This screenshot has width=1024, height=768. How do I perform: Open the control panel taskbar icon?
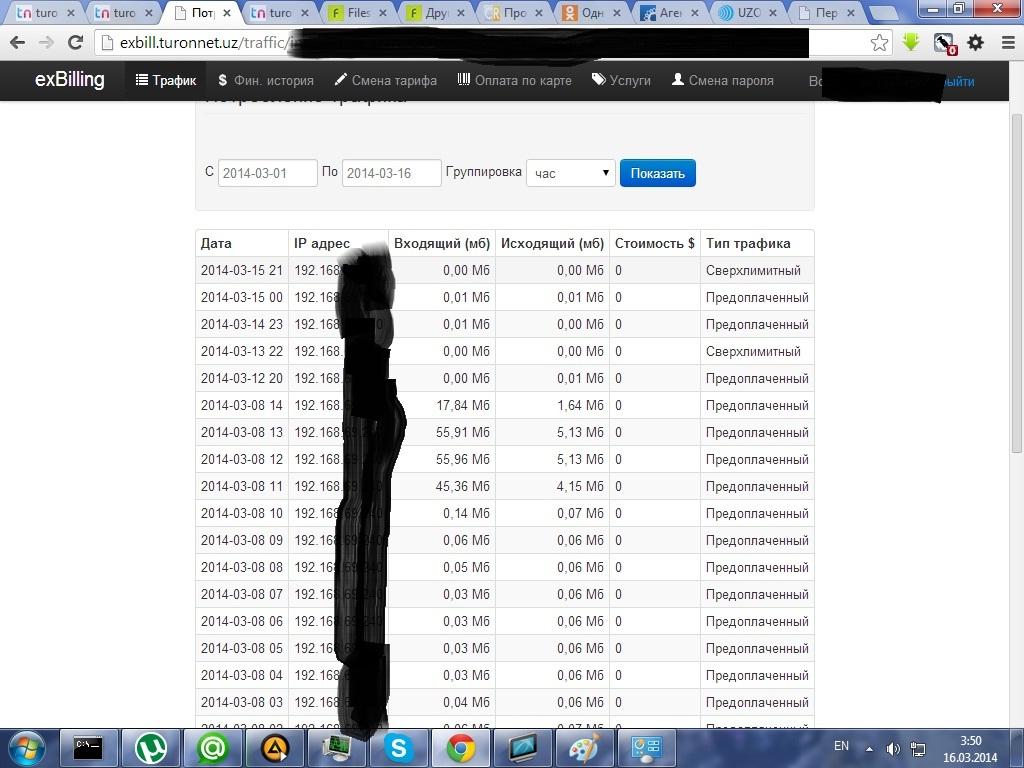(x=647, y=748)
